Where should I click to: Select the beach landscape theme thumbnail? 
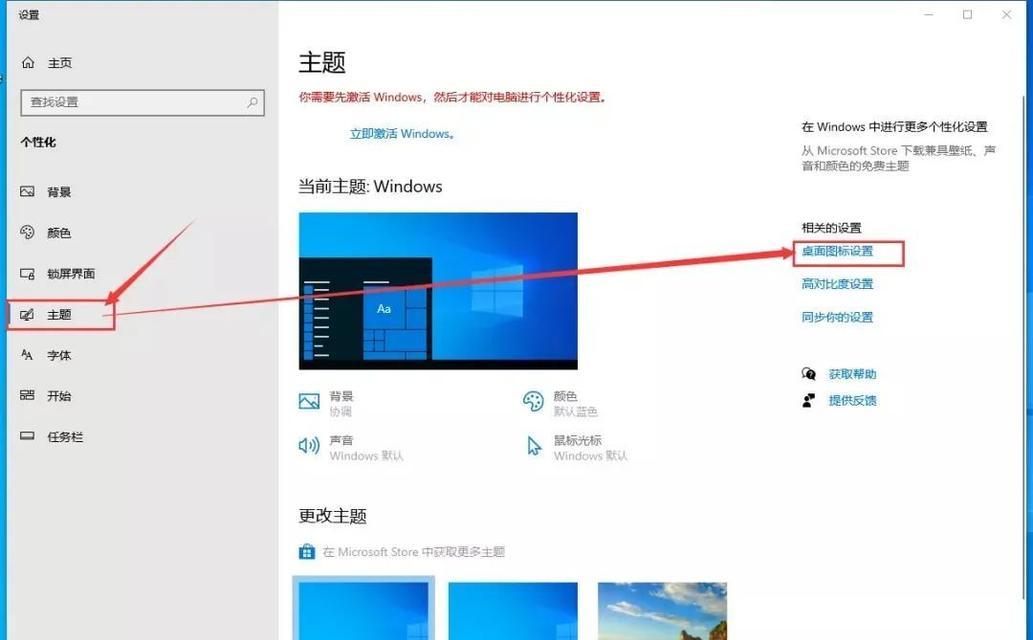(x=662, y=611)
